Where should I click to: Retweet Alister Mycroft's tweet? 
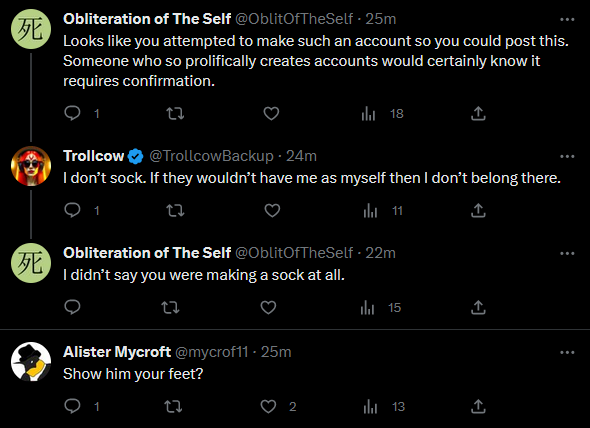173,407
